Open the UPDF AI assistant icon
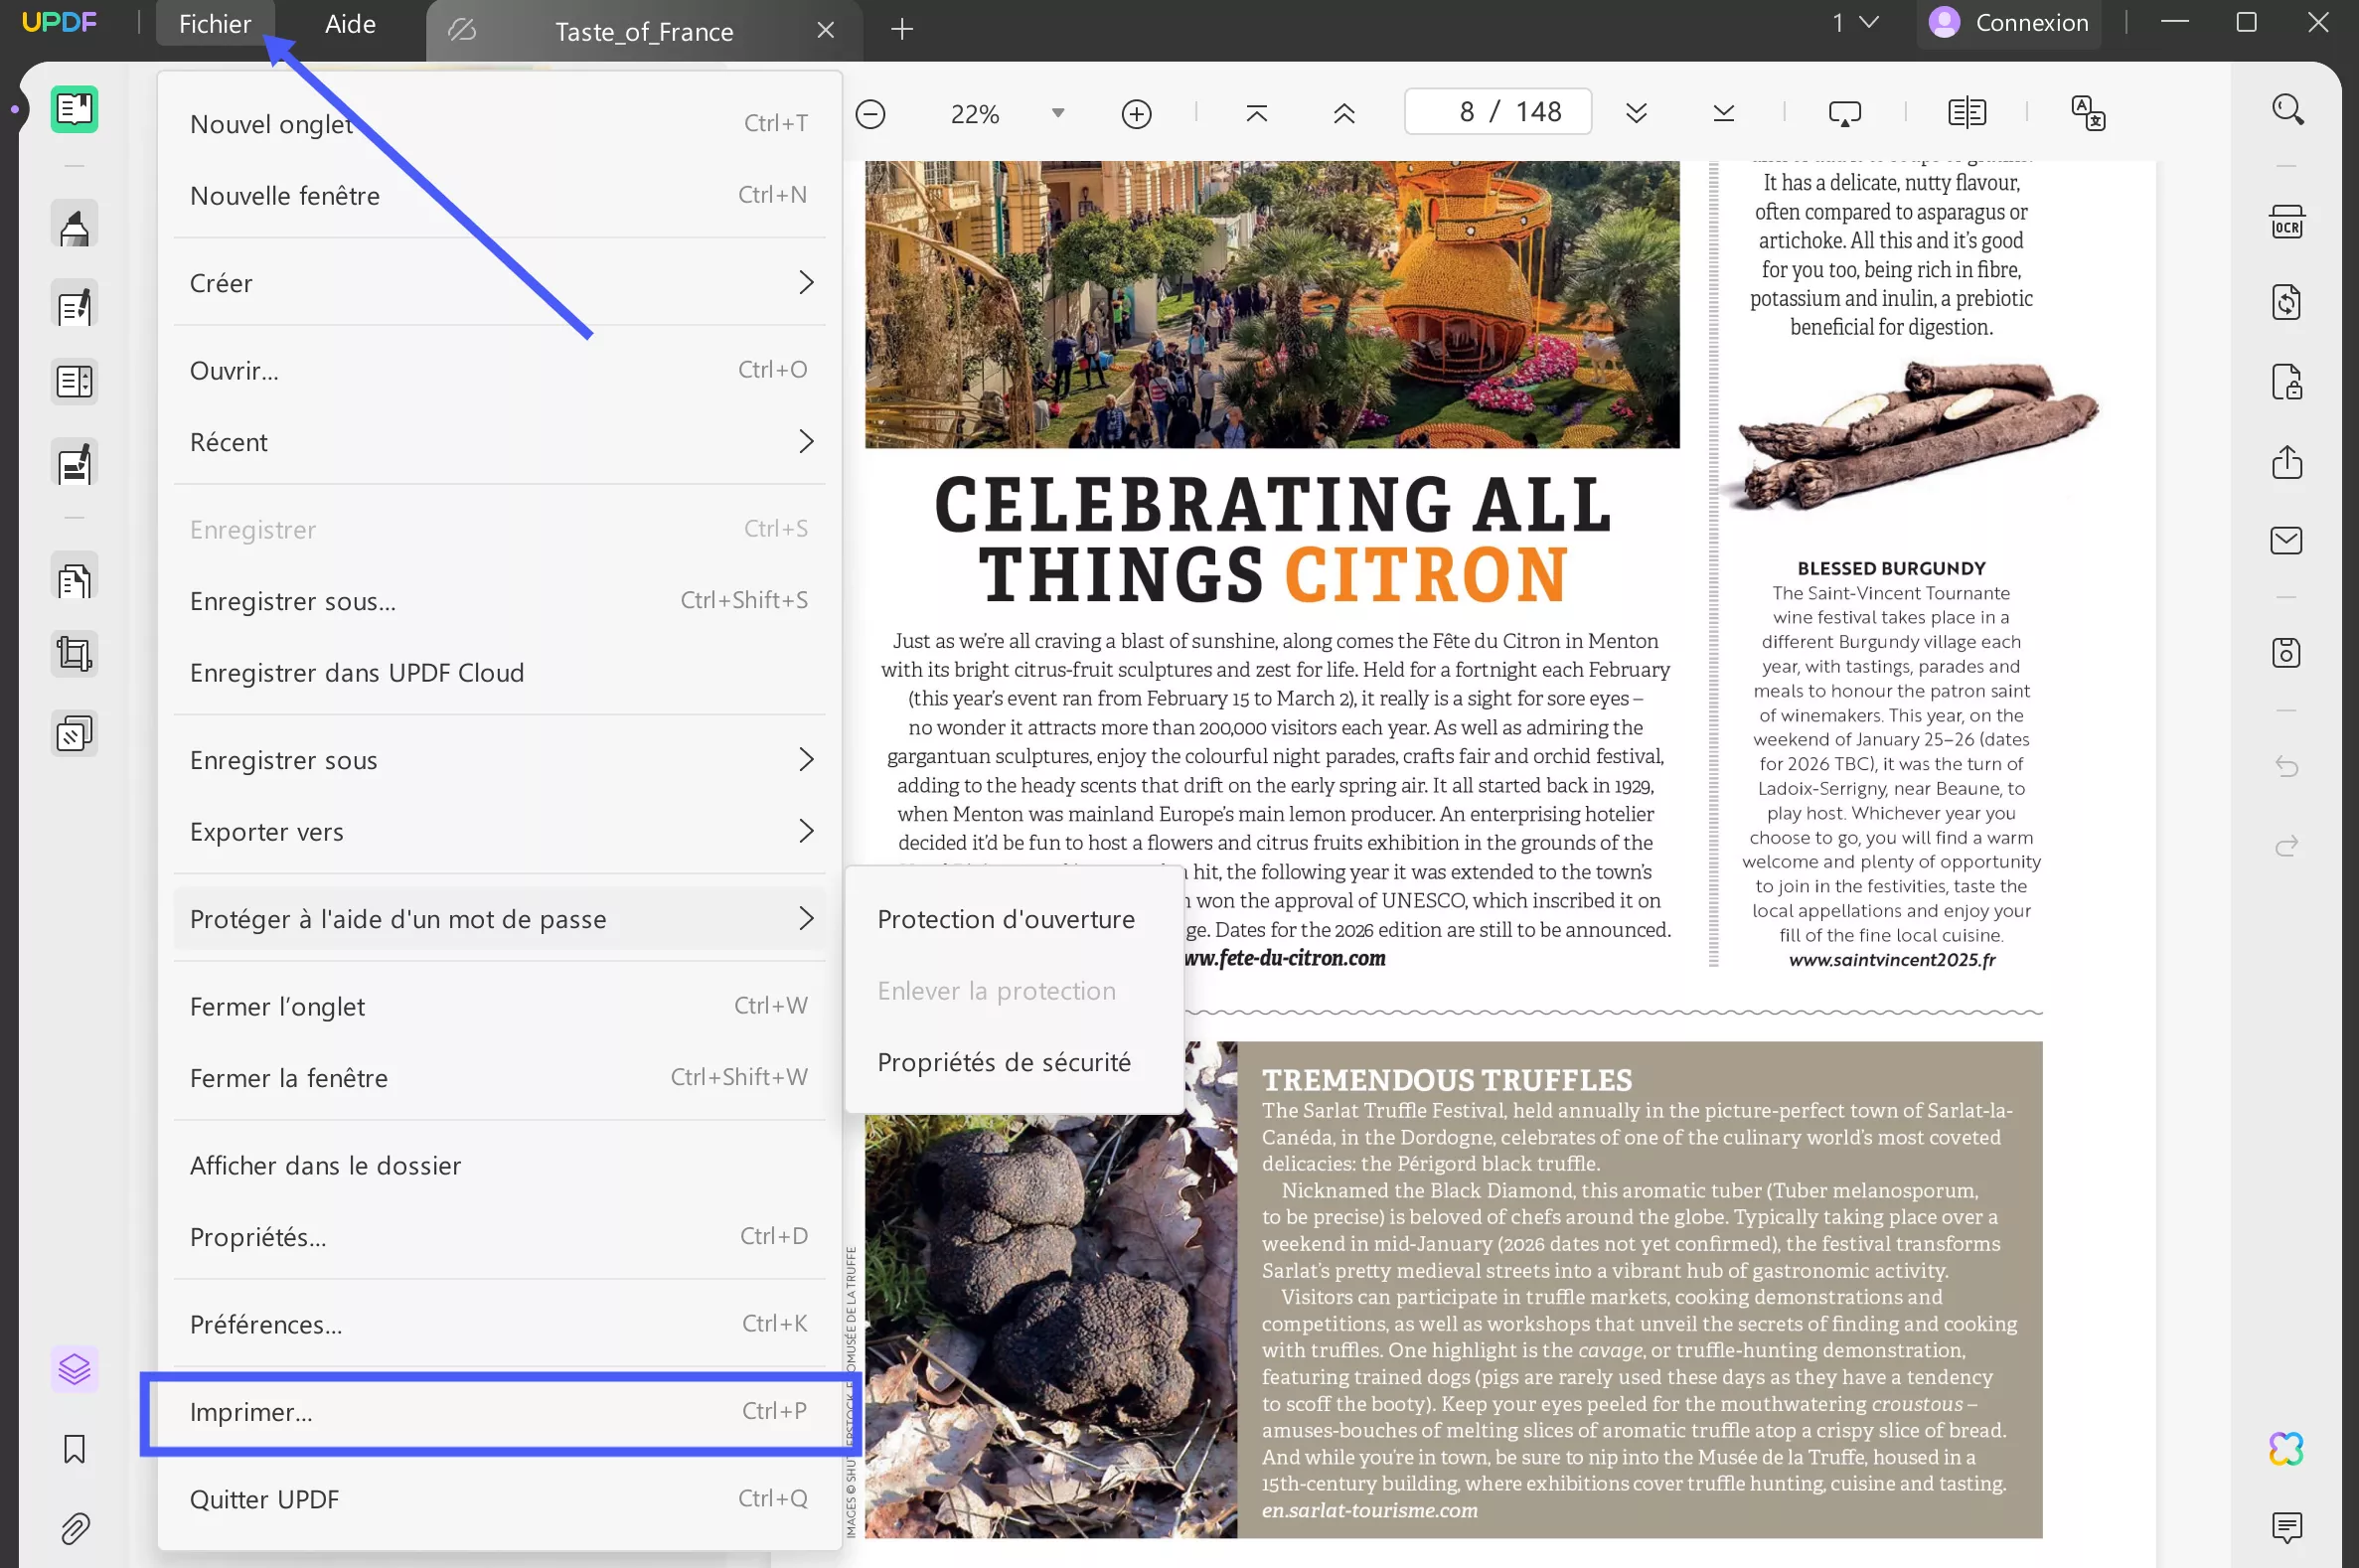 click(x=2286, y=1448)
